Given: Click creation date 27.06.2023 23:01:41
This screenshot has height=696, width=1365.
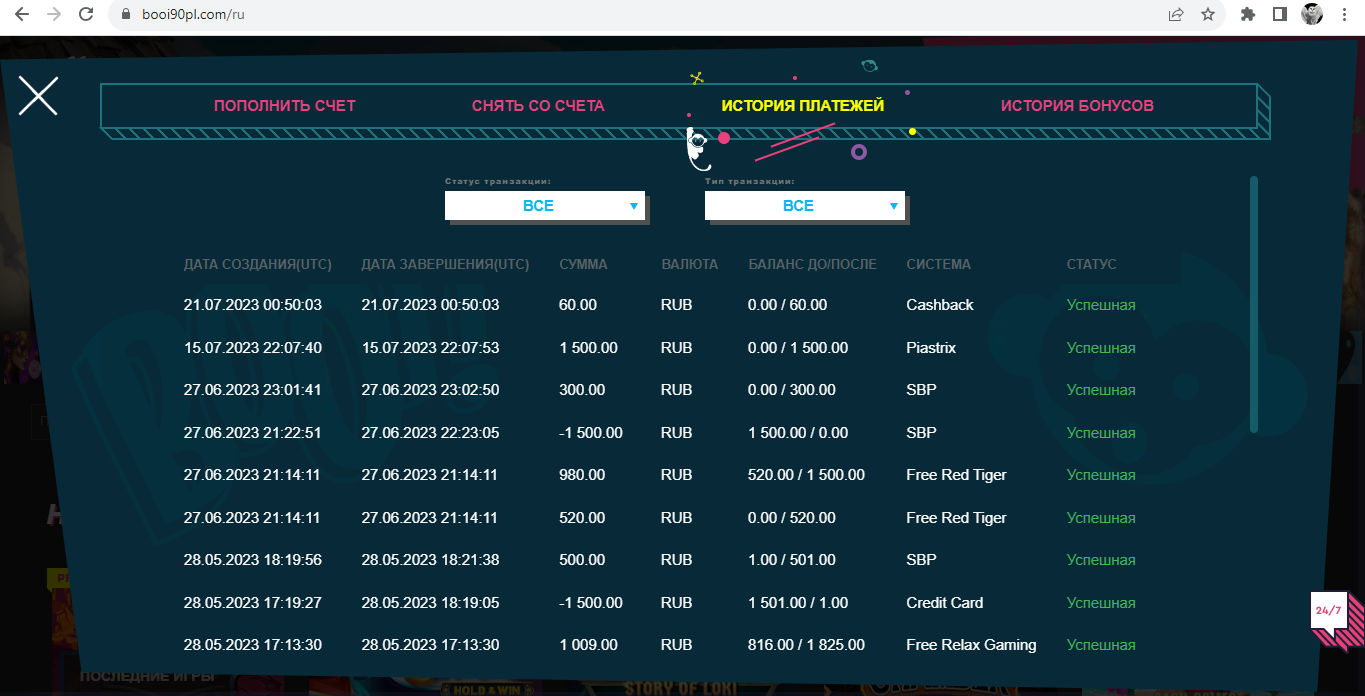Looking at the screenshot, I should click(x=253, y=390).
